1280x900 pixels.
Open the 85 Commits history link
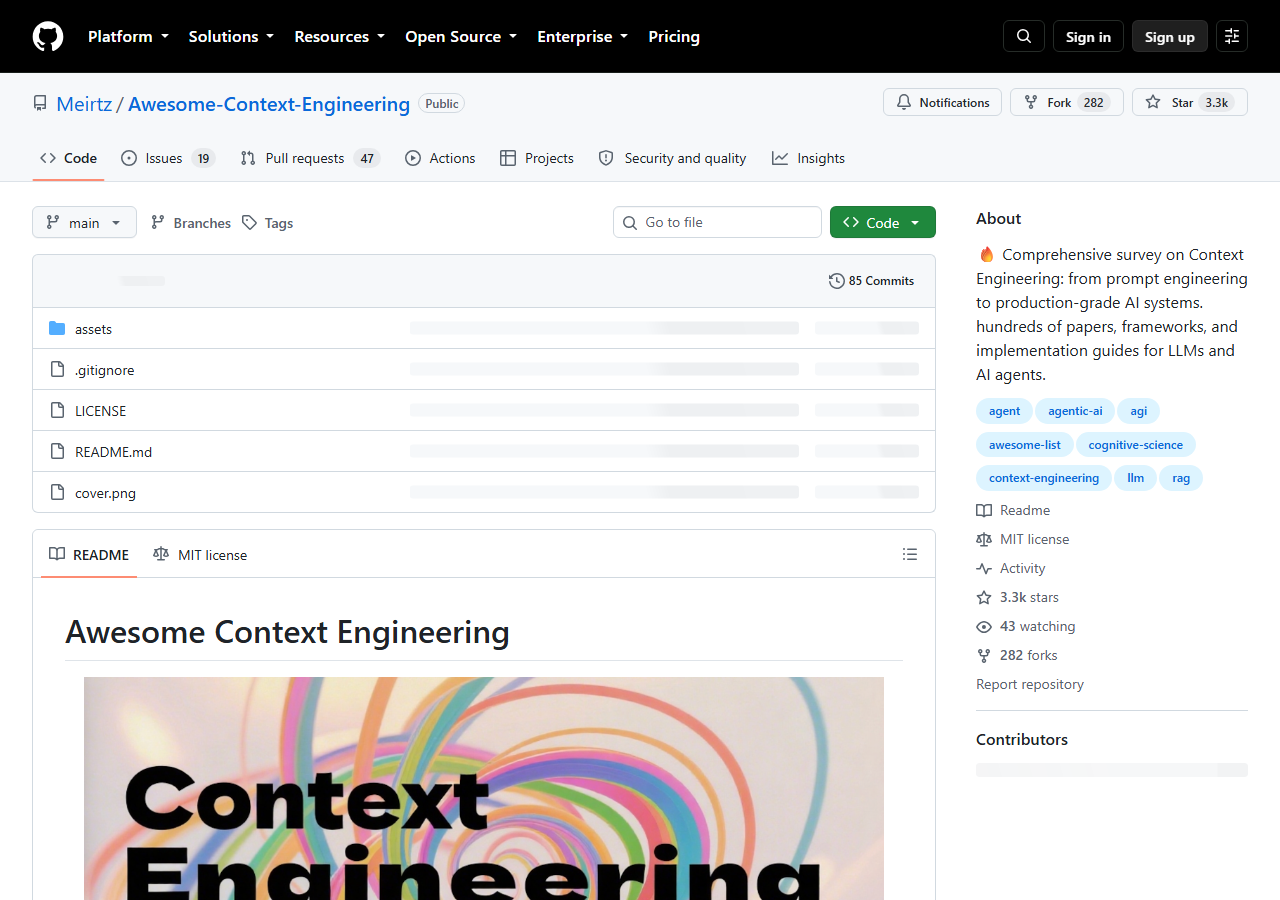tap(872, 281)
